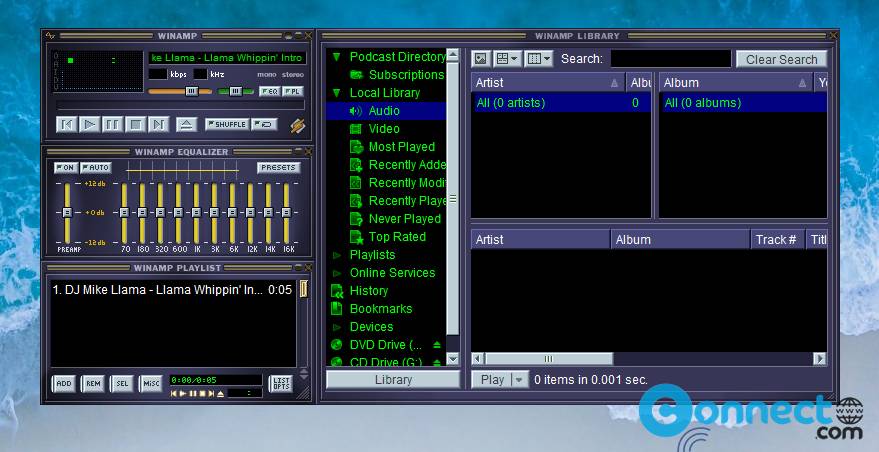Image resolution: width=879 pixels, height=452 pixels.
Task: Focus the library Search field
Action: (670, 59)
